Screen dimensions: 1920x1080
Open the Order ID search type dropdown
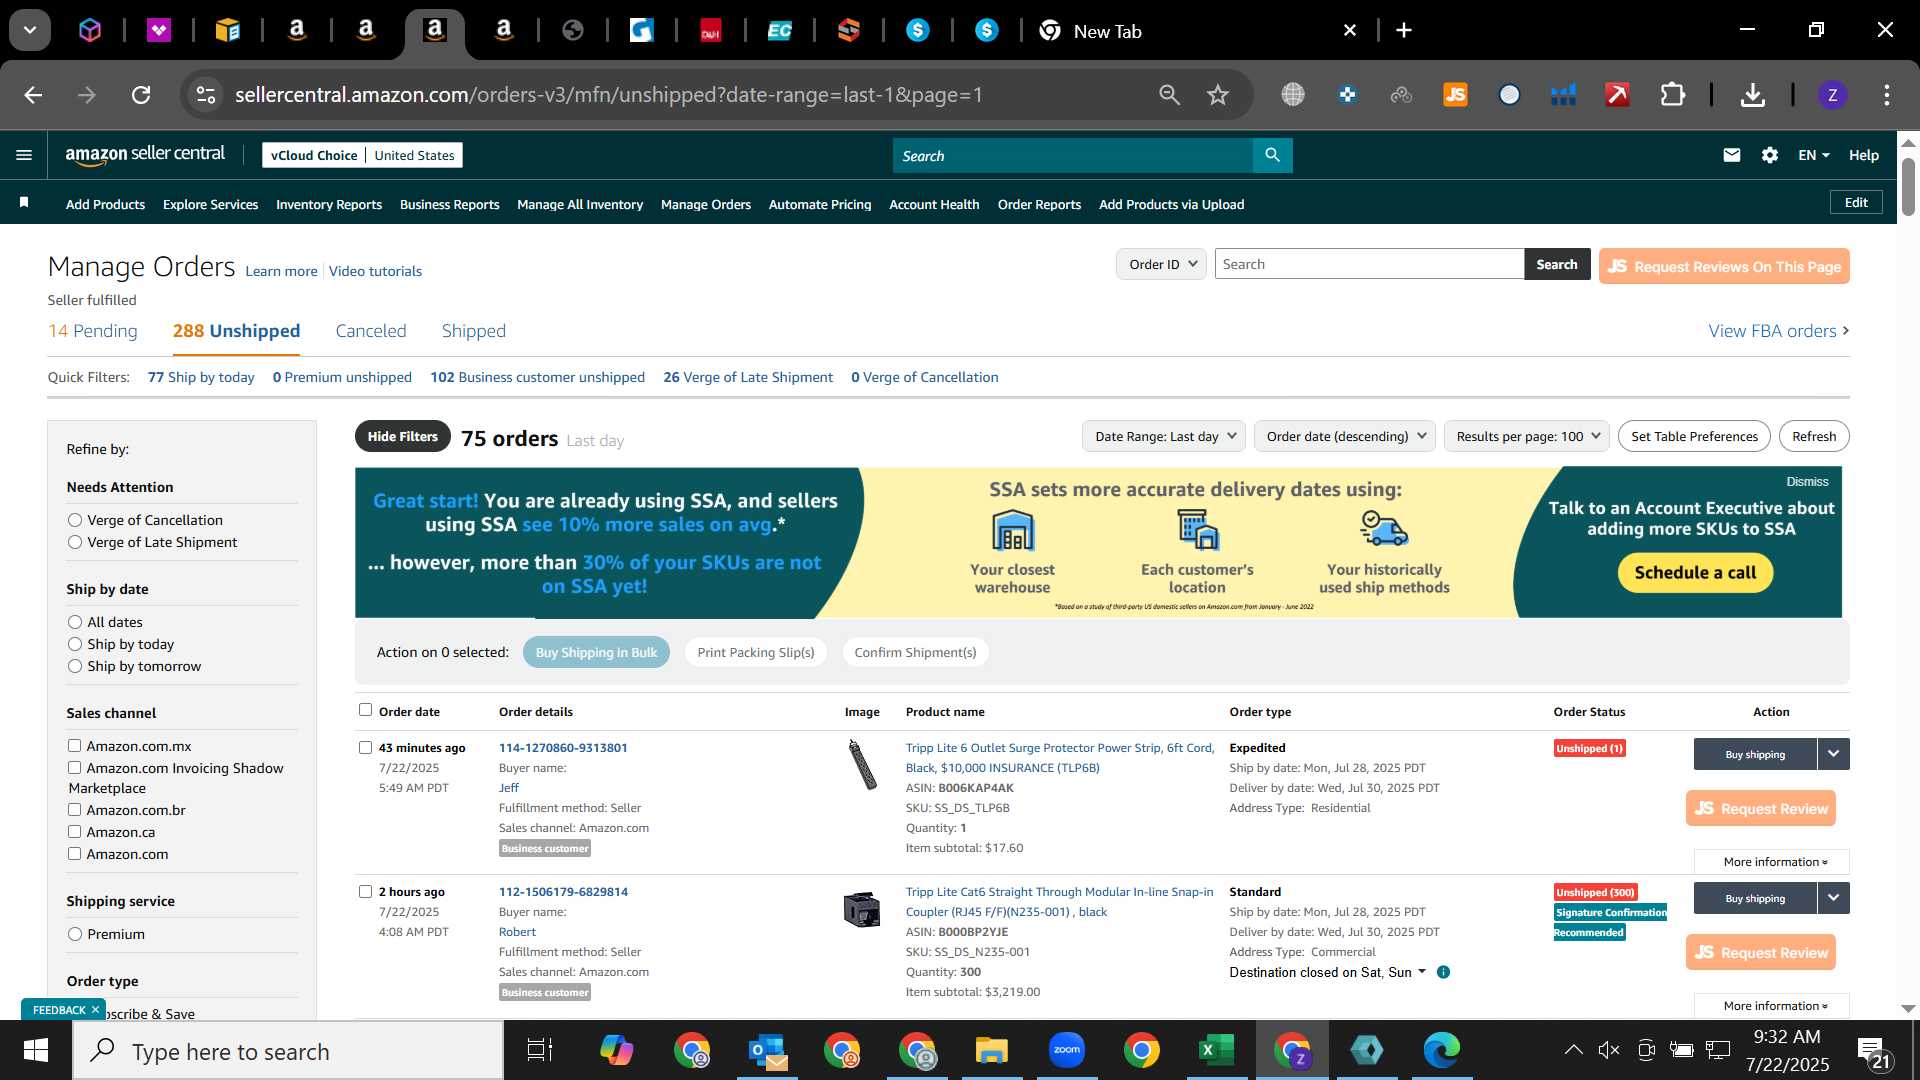(x=1161, y=264)
